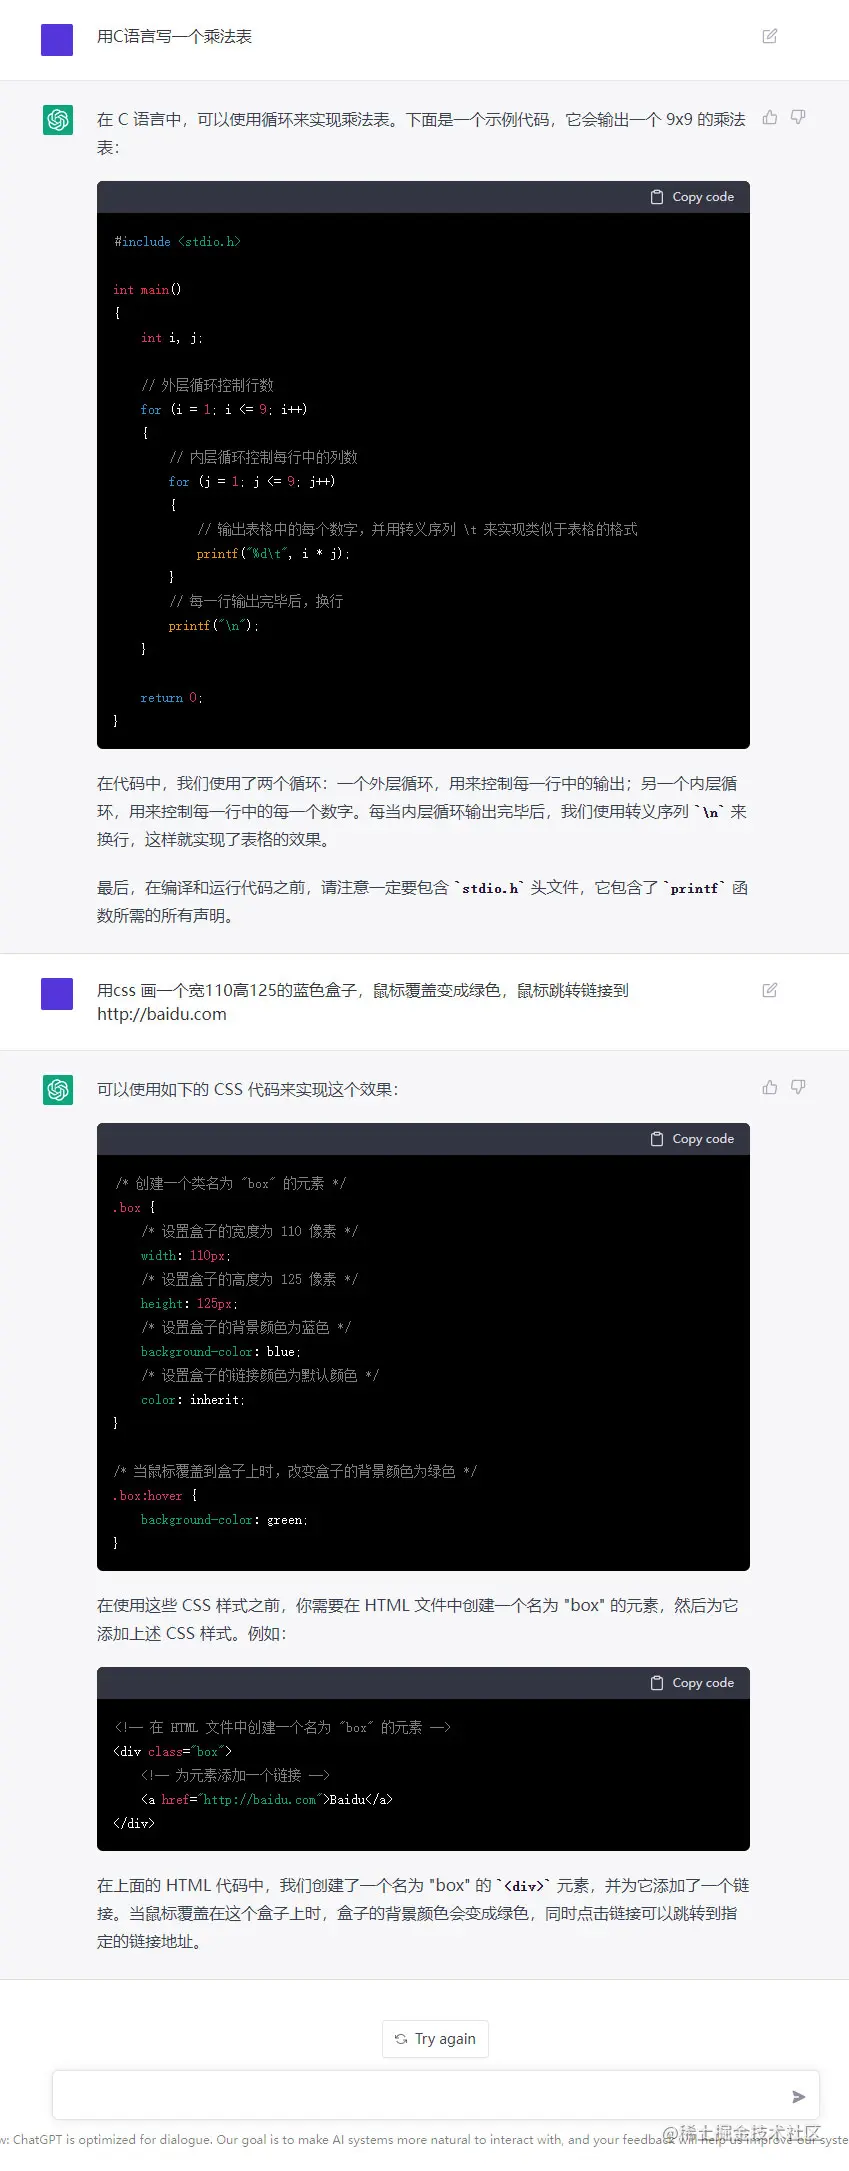Click clipboard icon on the C code block
The image size is (849, 2171).
(657, 197)
